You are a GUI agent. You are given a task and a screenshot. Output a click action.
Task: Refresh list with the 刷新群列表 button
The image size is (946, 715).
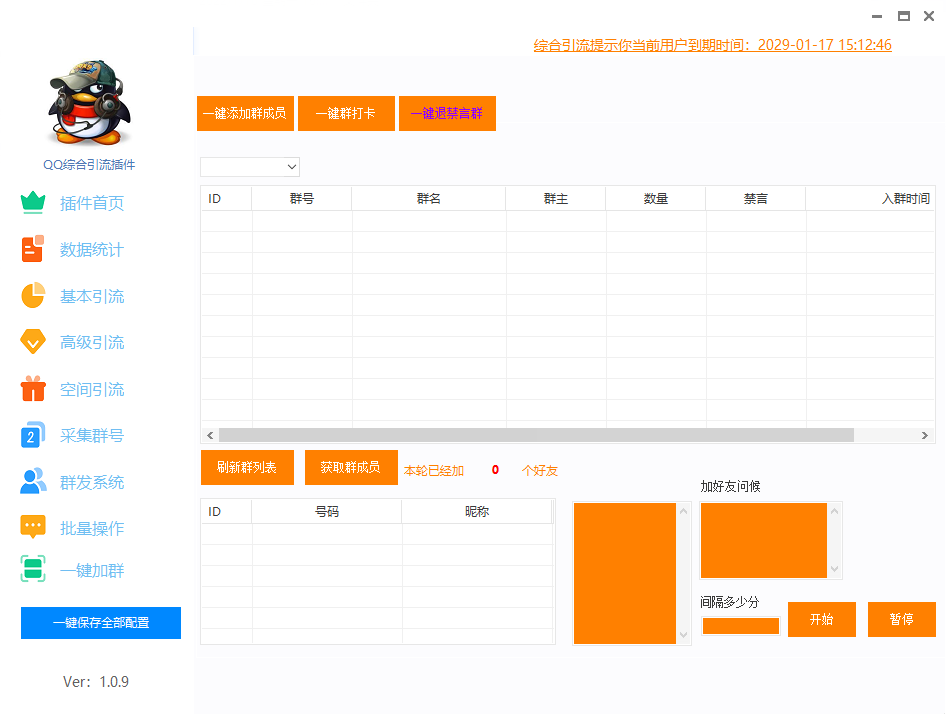pos(247,467)
